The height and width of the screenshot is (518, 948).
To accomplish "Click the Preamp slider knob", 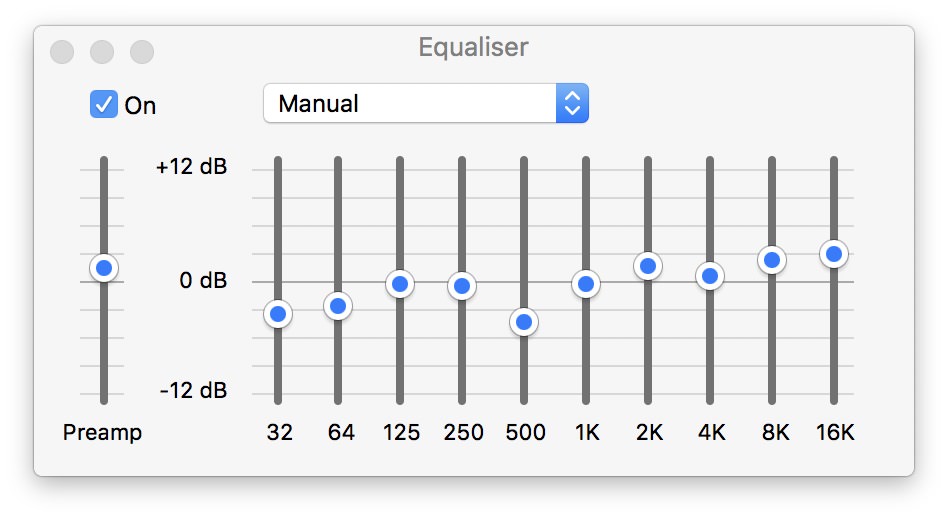I will pyautogui.click(x=103, y=268).
